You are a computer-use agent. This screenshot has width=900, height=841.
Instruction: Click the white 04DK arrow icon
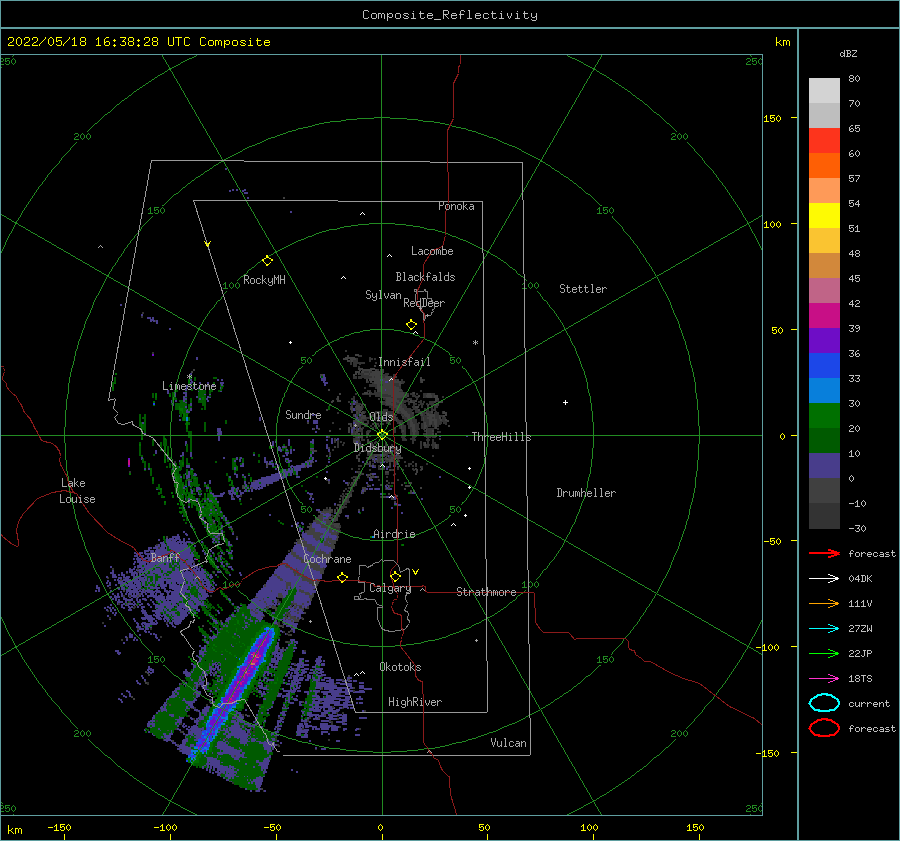click(824, 578)
